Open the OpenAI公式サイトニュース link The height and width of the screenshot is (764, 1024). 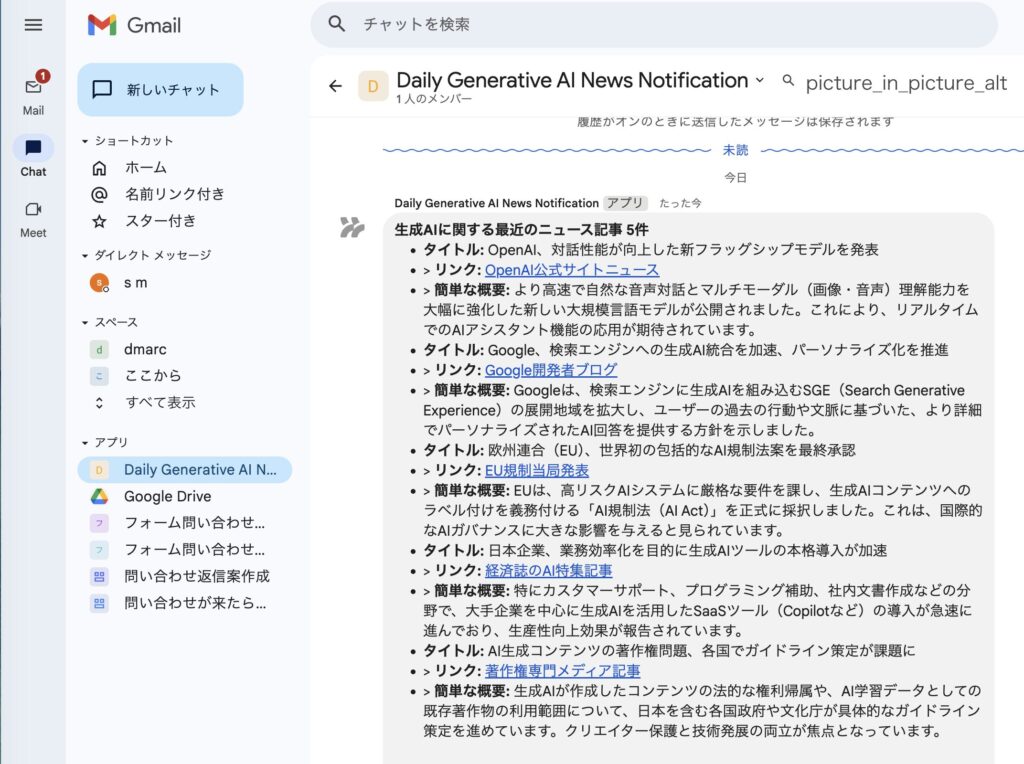(x=572, y=270)
